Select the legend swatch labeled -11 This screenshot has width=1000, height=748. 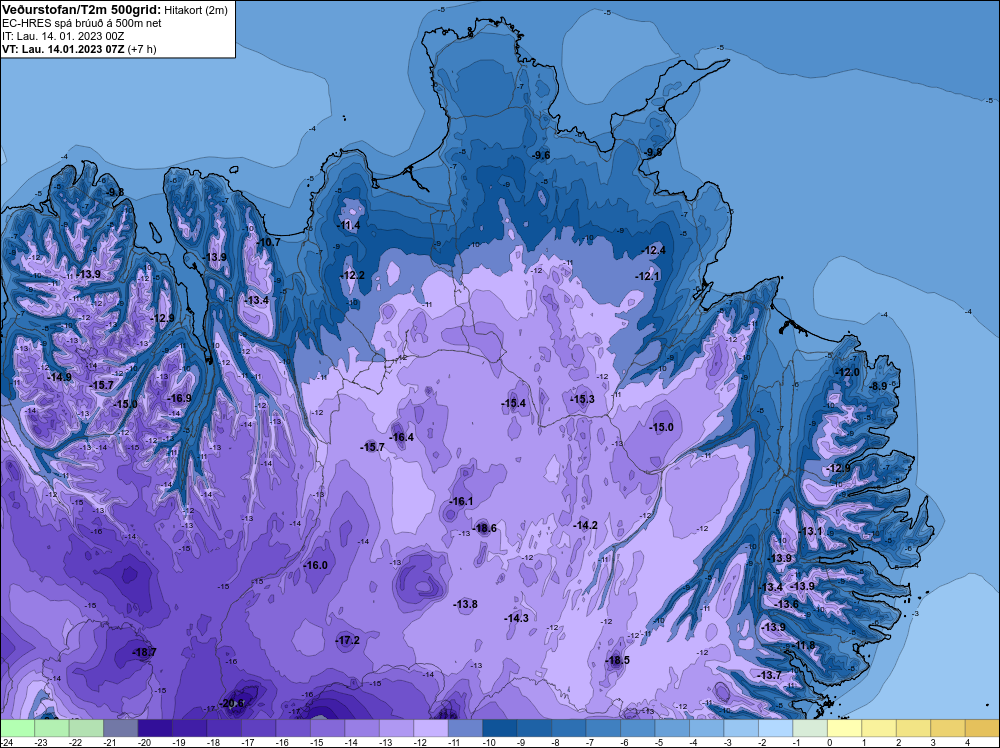[465, 728]
